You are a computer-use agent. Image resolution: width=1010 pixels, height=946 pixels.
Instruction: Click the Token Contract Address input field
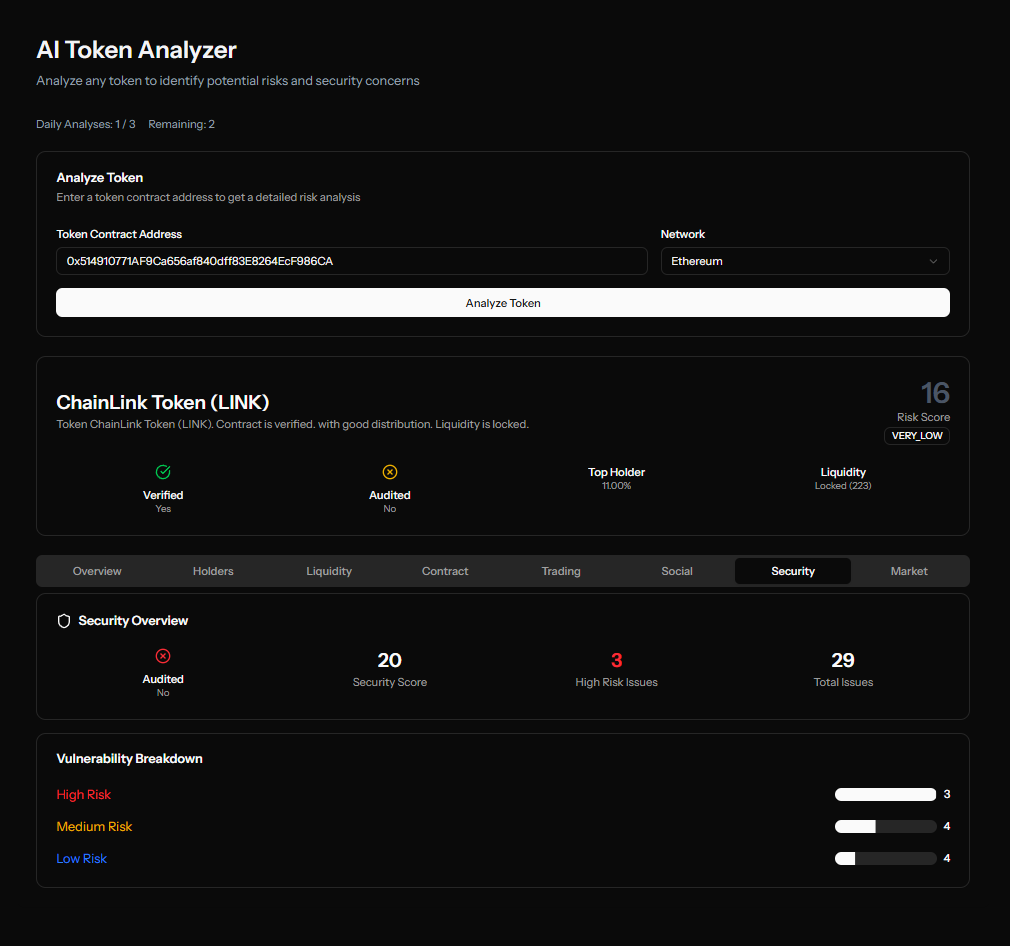point(352,261)
